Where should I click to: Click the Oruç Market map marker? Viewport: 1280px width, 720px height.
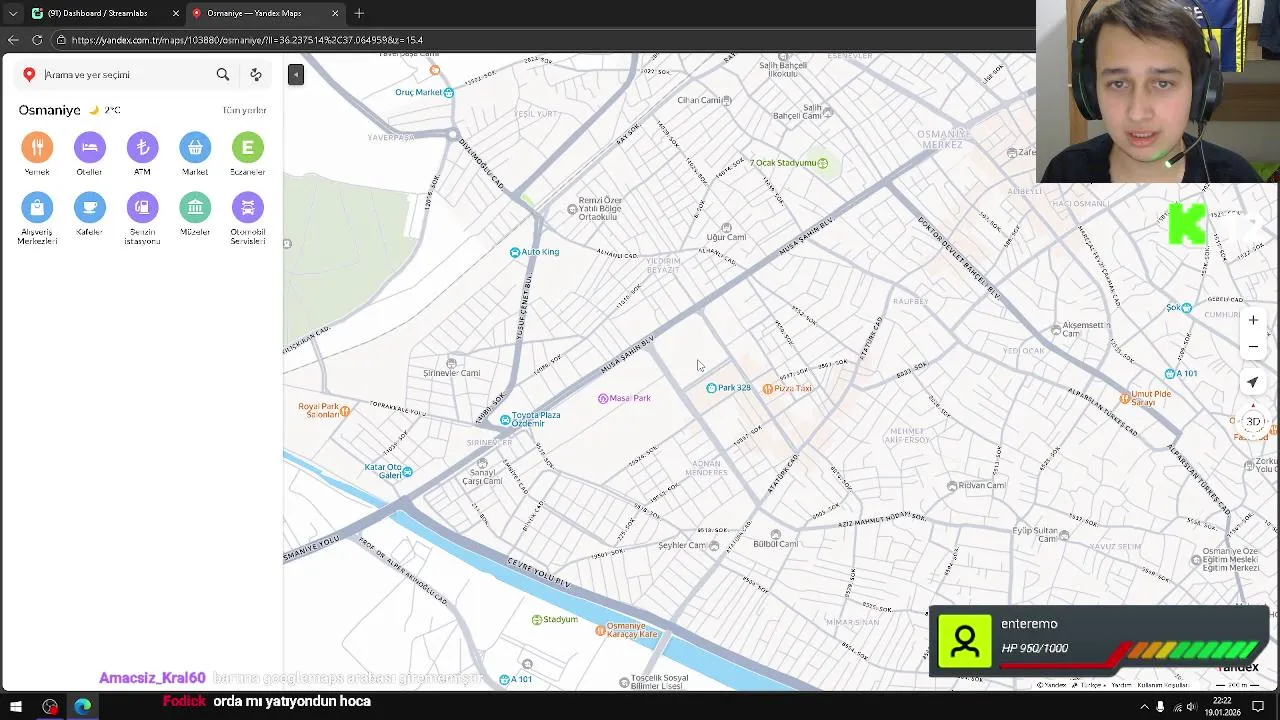448,92
